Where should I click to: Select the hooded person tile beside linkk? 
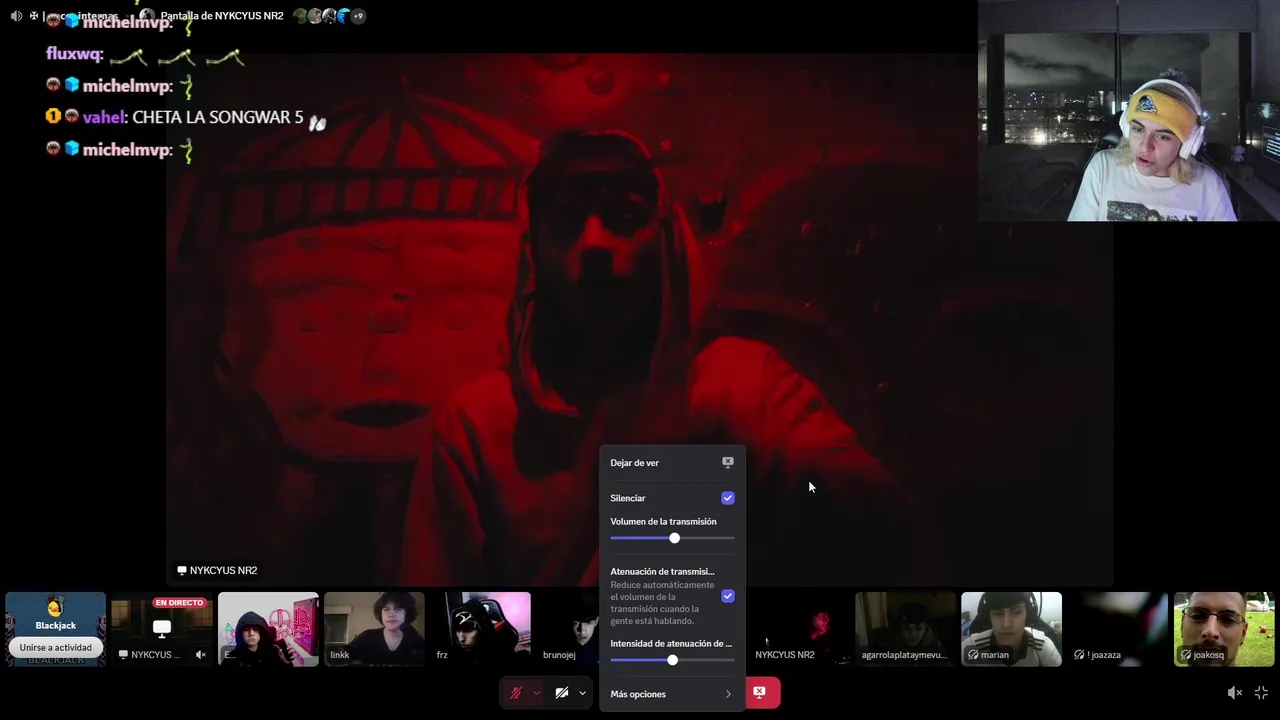click(x=268, y=629)
